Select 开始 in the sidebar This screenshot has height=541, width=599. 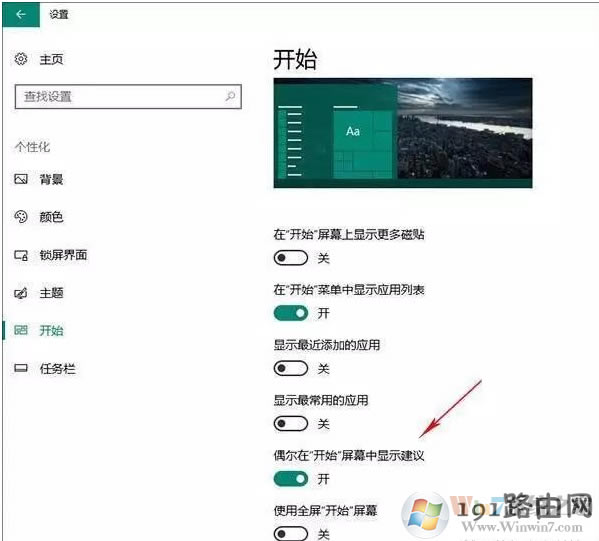click(51, 330)
